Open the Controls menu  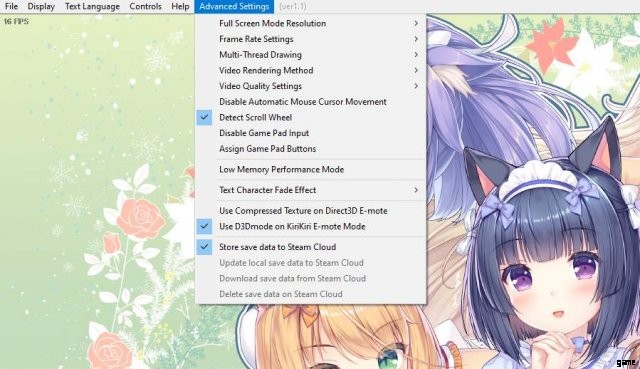coord(145,7)
